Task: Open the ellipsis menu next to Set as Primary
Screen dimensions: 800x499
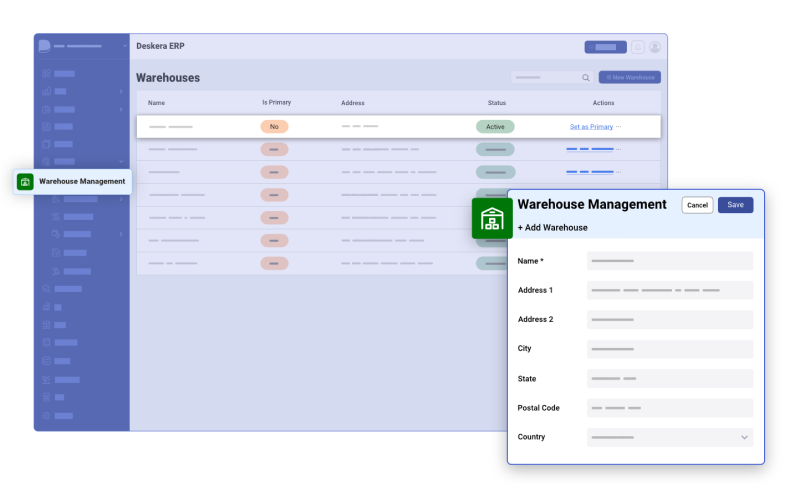Action: coord(619,127)
